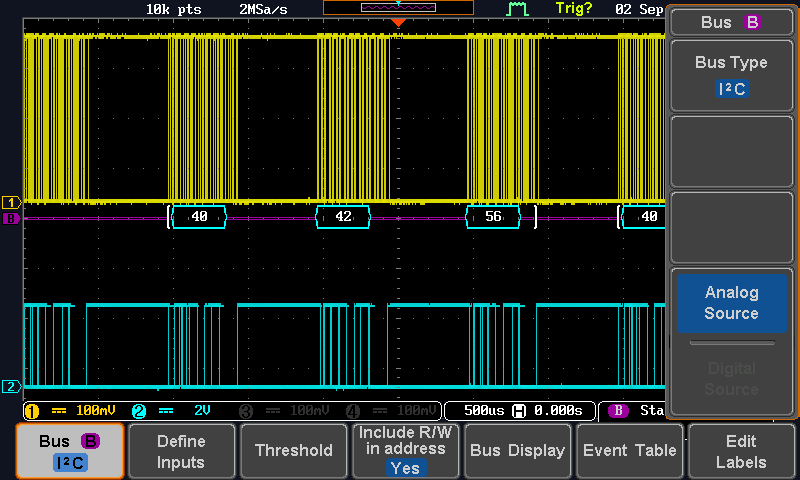Click the green trigger edge icon
Screen dimensions: 800x480
coord(517,9)
